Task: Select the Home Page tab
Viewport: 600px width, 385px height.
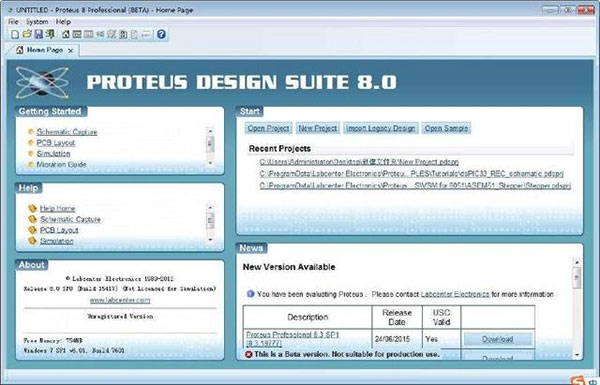Action: pos(43,50)
